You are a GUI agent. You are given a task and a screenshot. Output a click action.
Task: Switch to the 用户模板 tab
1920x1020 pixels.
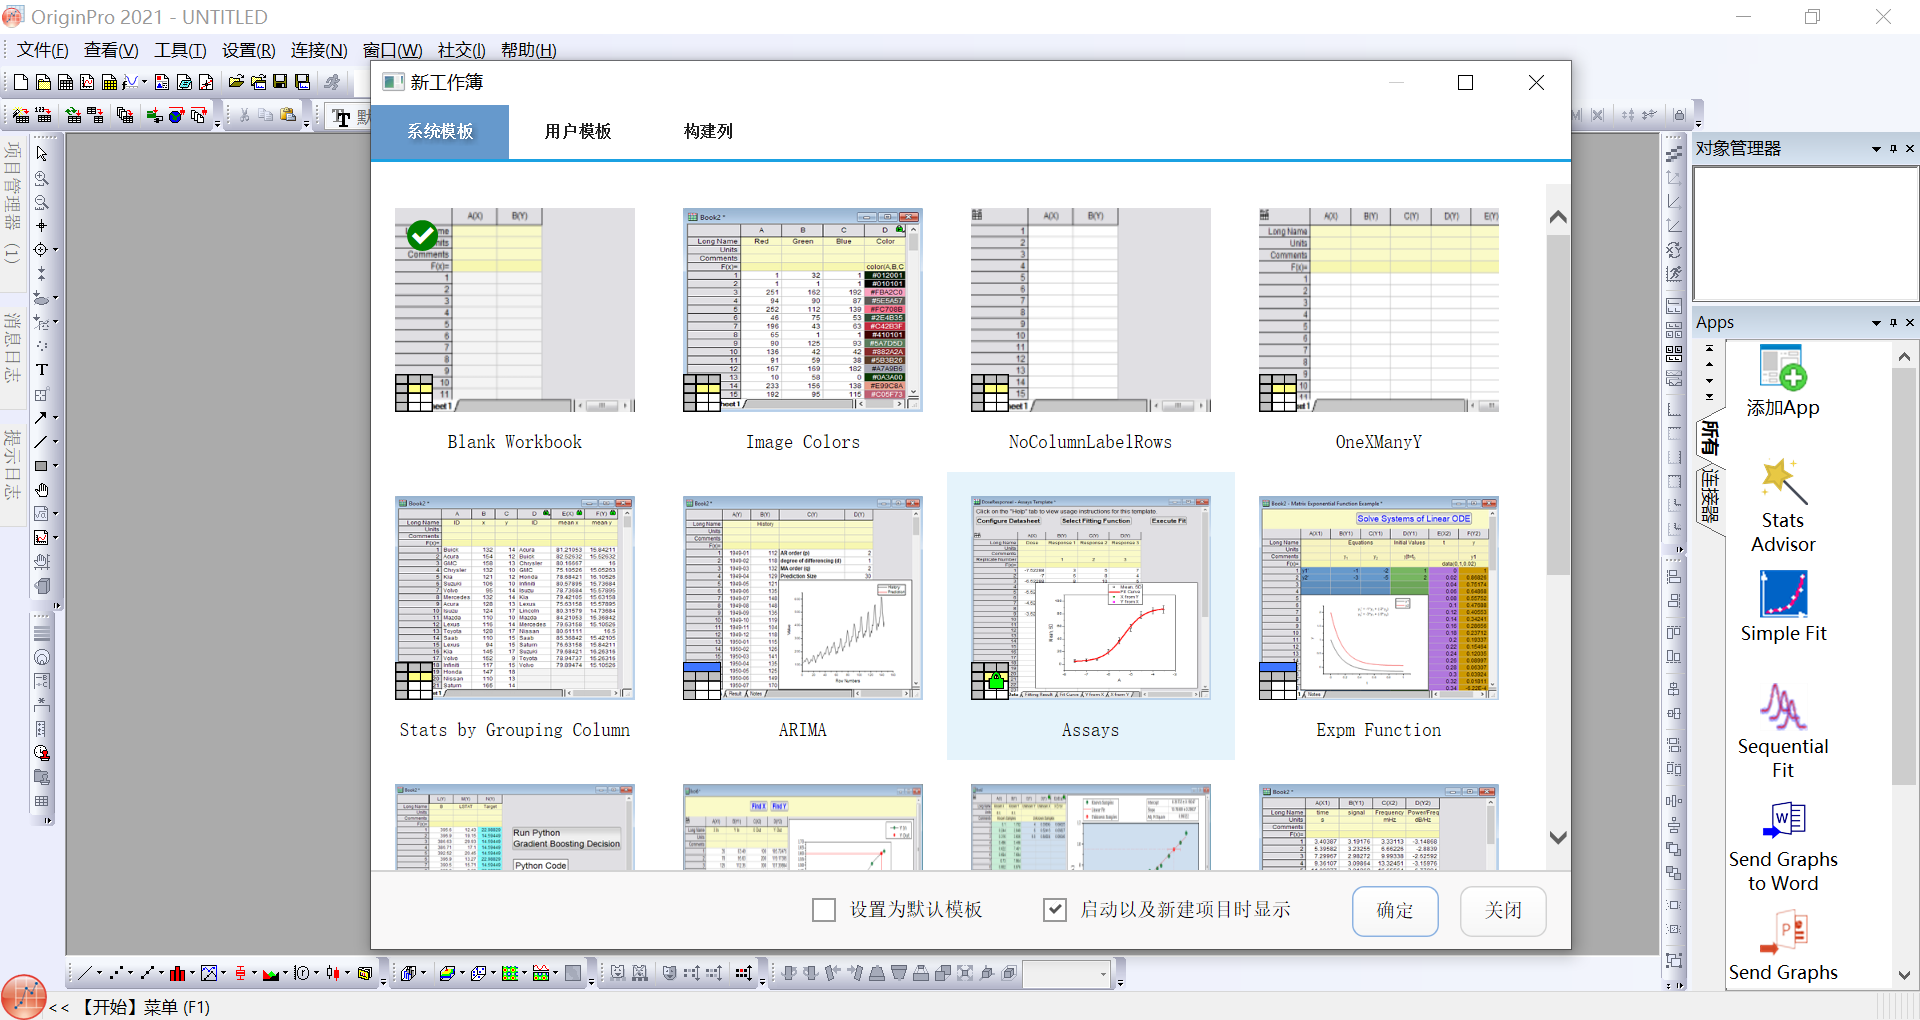578,131
